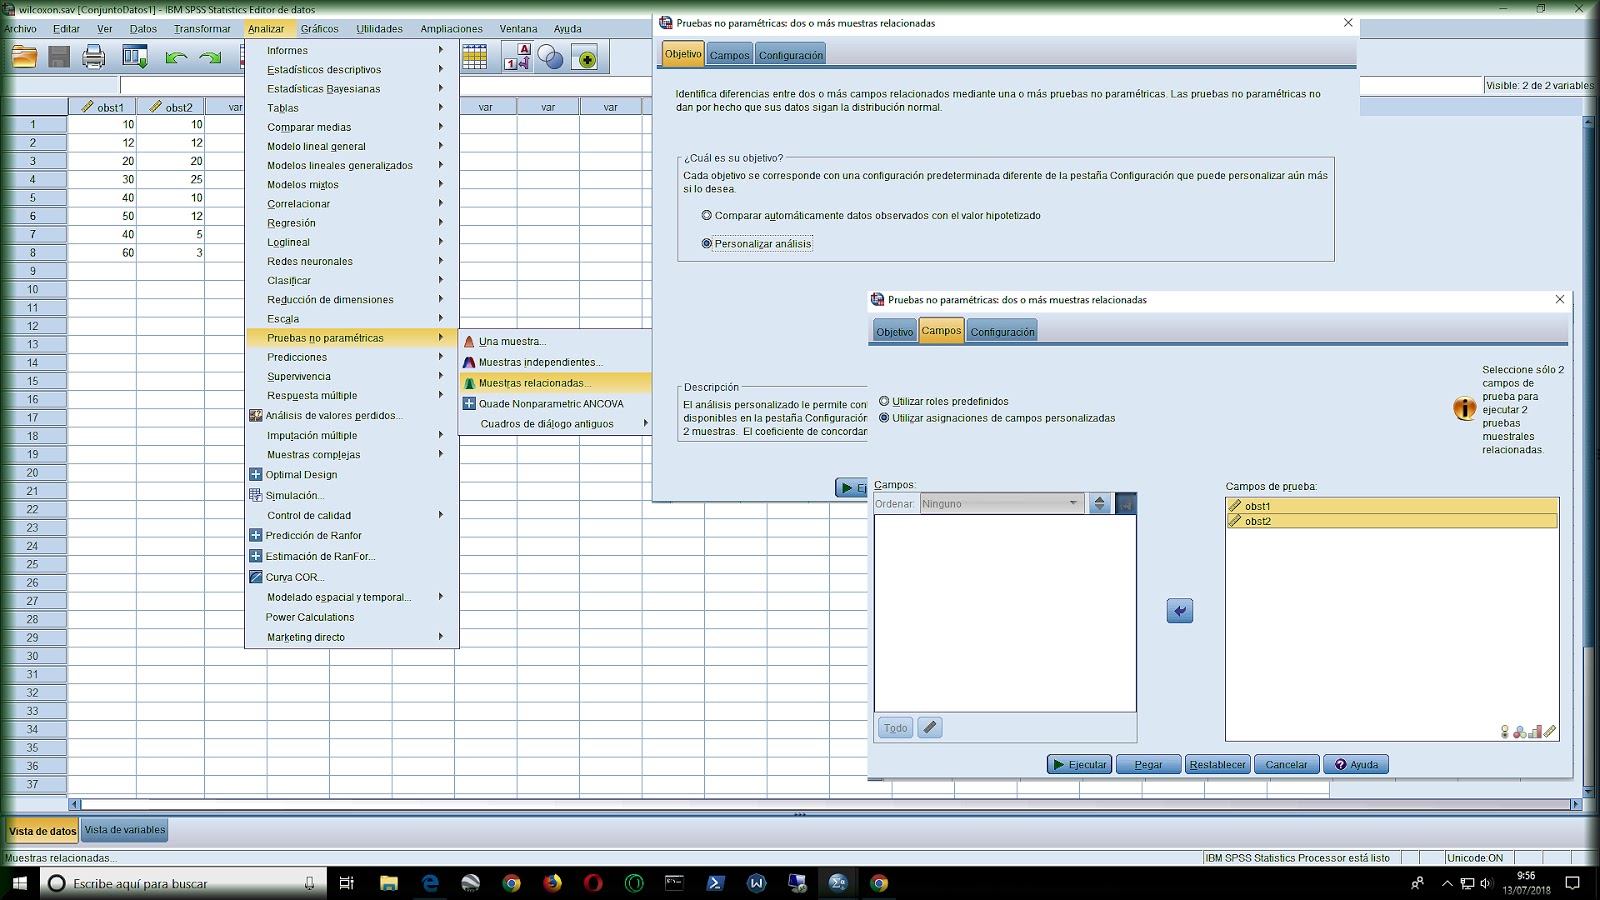1600x900 pixels.
Task: Open the Gráficos menu
Action: pyautogui.click(x=319, y=29)
